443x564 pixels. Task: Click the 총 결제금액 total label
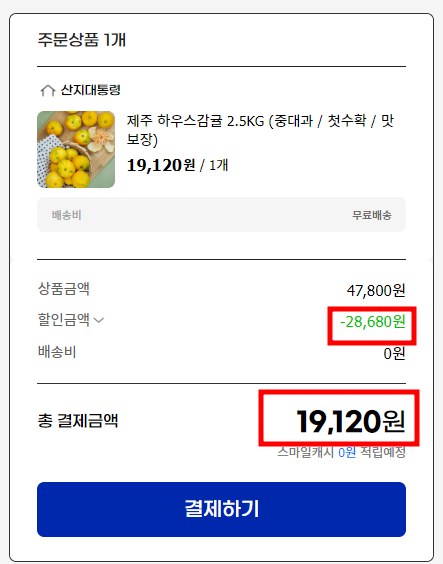coord(78,420)
